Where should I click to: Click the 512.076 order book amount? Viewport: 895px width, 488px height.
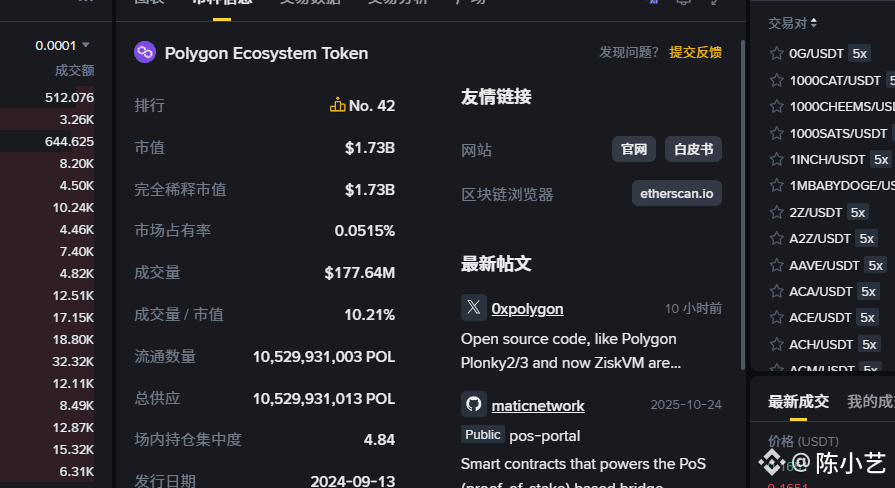tap(69, 98)
